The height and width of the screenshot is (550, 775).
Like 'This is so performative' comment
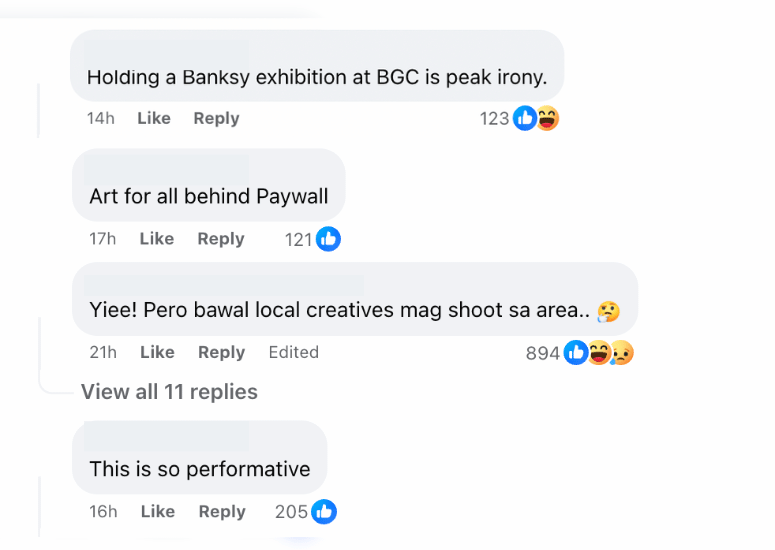tap(158, 511)
